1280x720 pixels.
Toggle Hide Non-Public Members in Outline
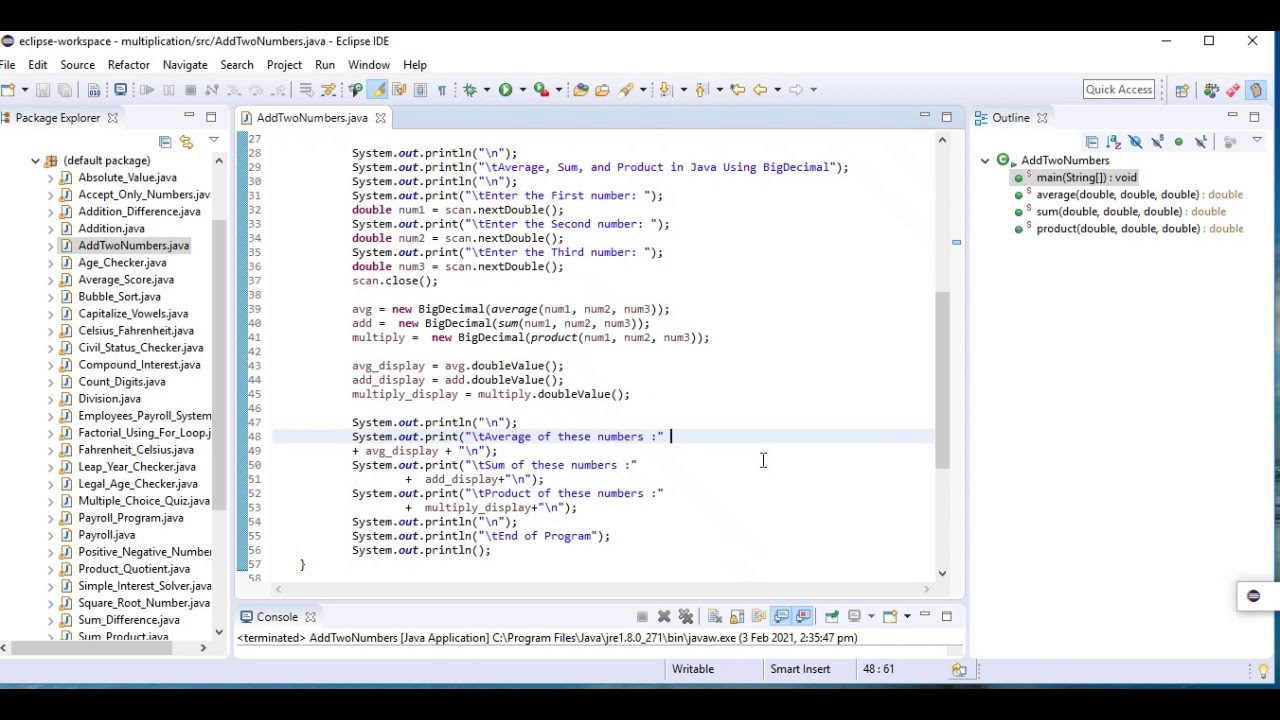(x=1178, y=142)
